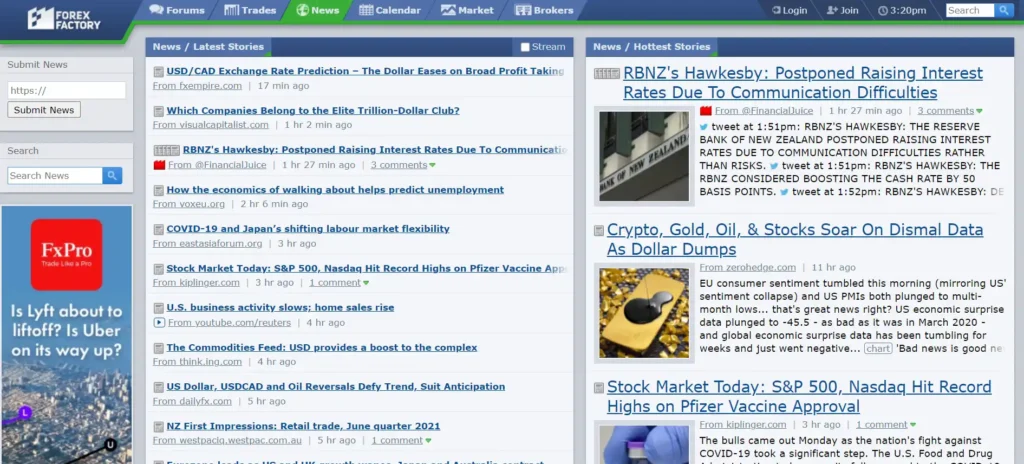Click the impact icon beside RBNZ's Hawkesby hottest headline

point(606,74)
